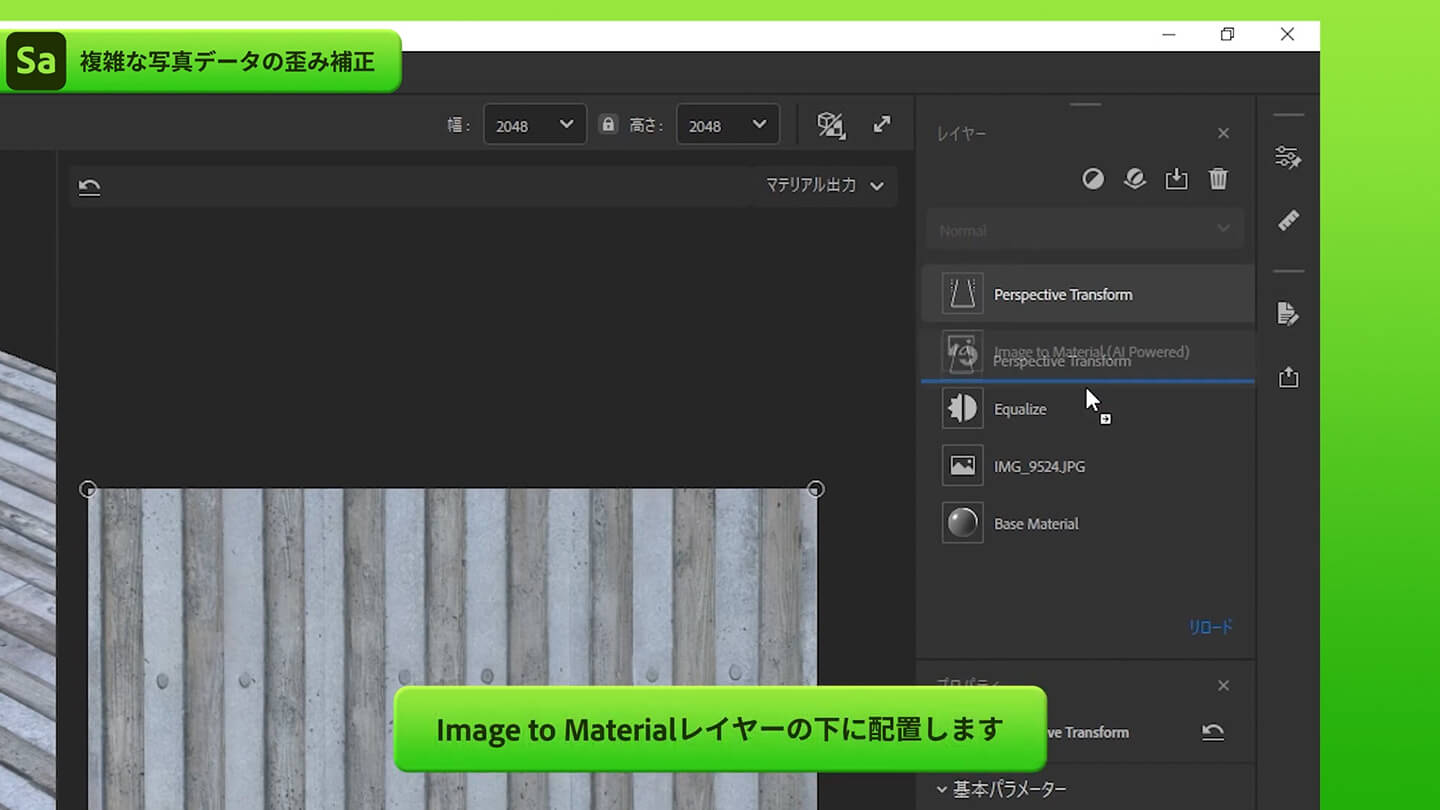This screenshot has height=810, width=1440.
Task: Open the width 2048 dropdown
Action: (535, 125)
